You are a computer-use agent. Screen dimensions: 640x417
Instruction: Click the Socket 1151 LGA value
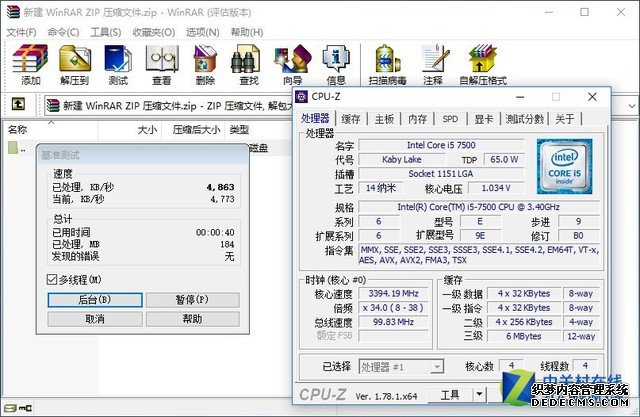click(x=441, y=174)
